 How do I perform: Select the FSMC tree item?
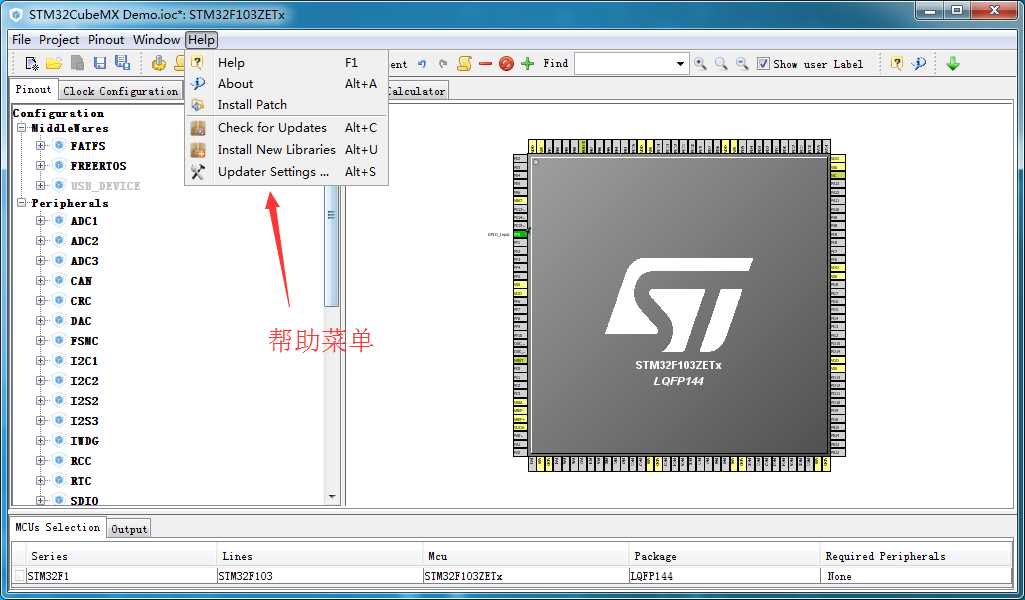[84, 341]
